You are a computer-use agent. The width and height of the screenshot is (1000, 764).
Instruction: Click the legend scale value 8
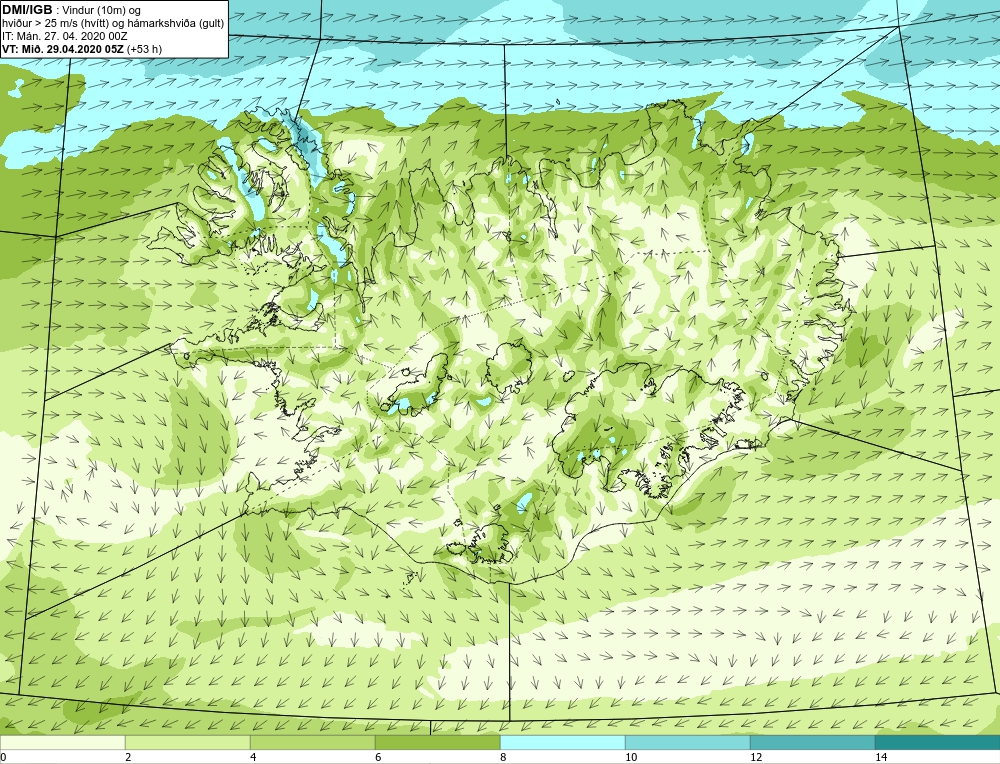(x=503, y=757)
